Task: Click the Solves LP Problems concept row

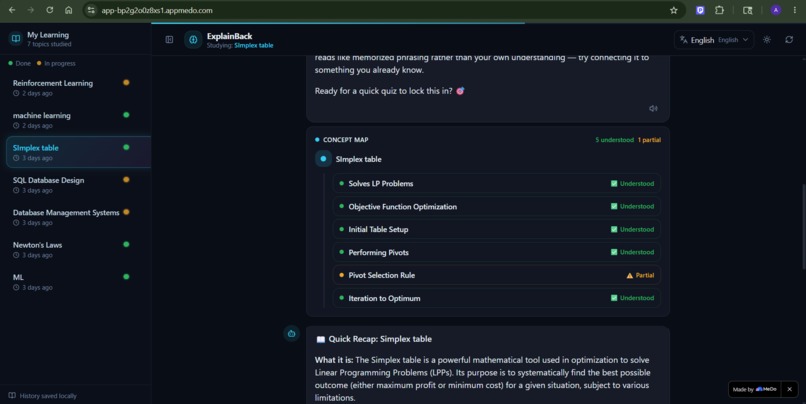Action: 497,183
